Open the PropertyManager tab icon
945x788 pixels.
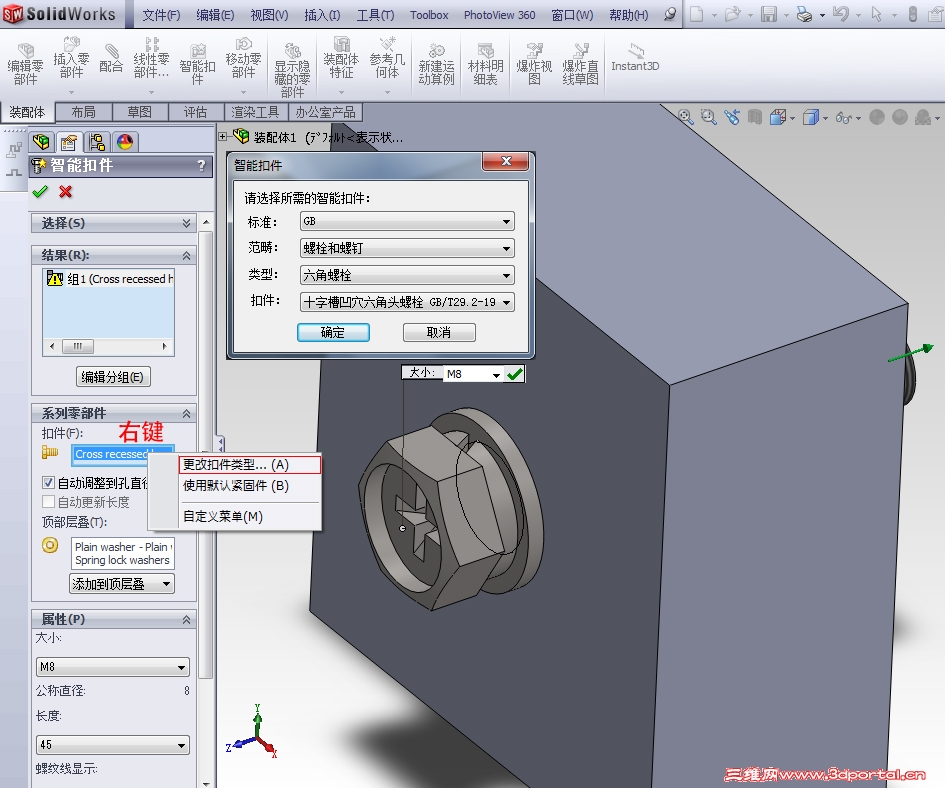tap(69, 142)
